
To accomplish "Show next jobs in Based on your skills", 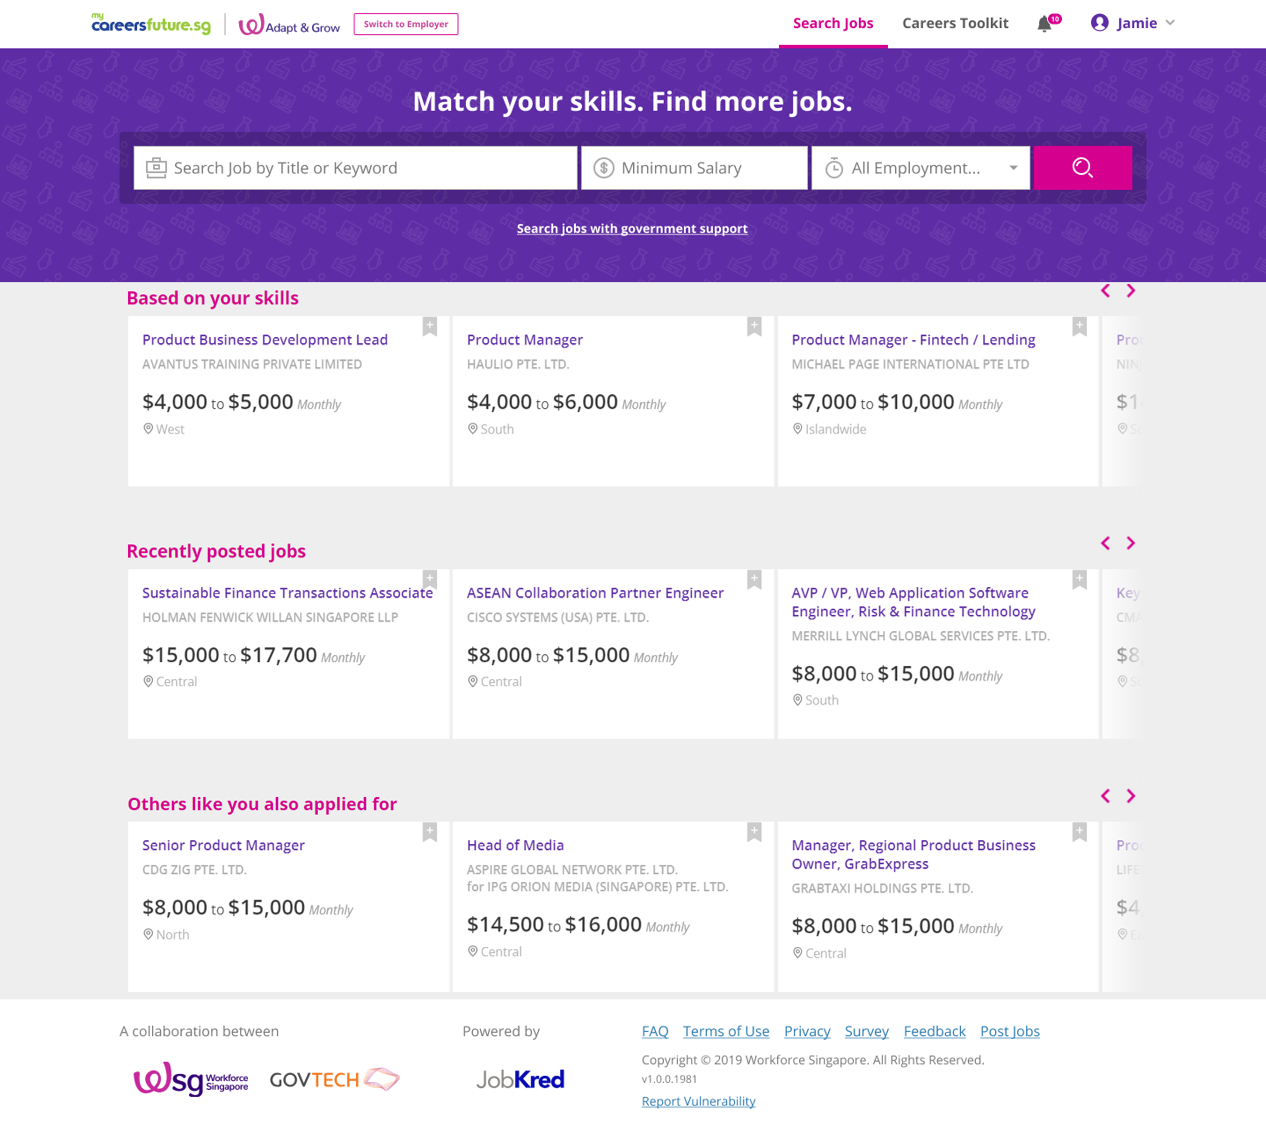I will 1131,291.
